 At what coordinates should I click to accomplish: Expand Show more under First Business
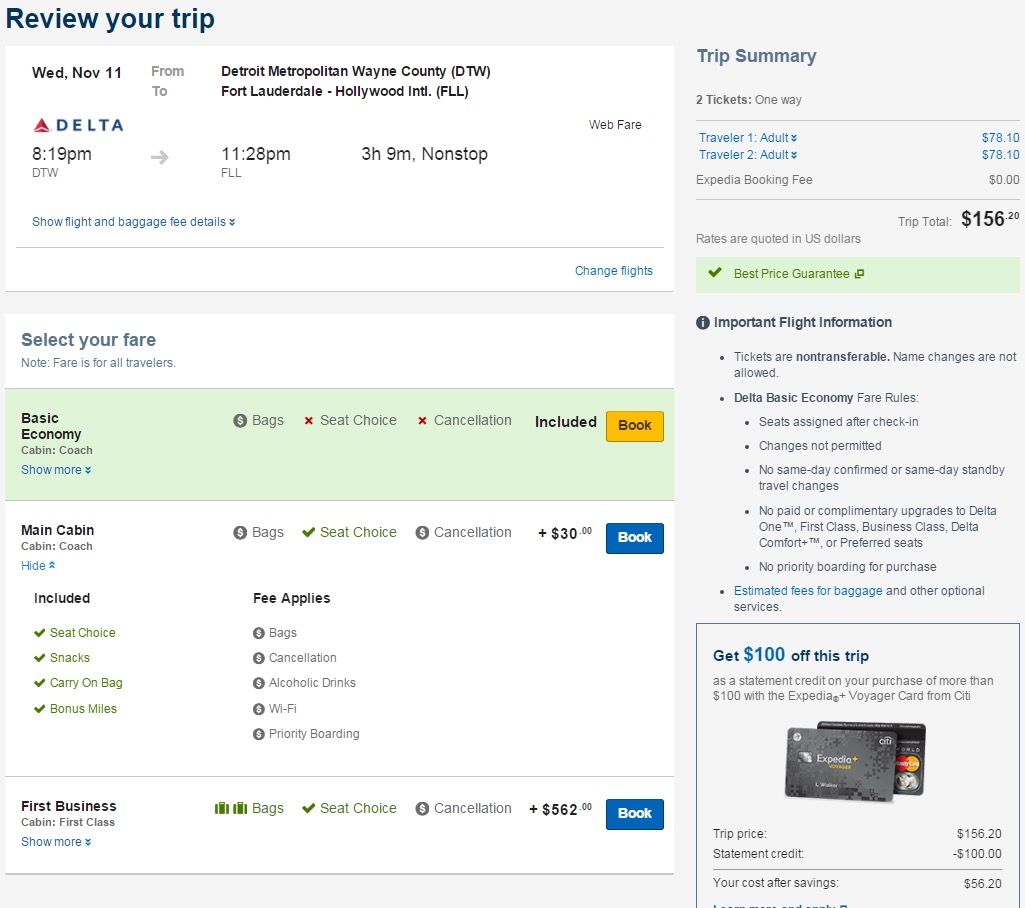click(x=56, y=841)
